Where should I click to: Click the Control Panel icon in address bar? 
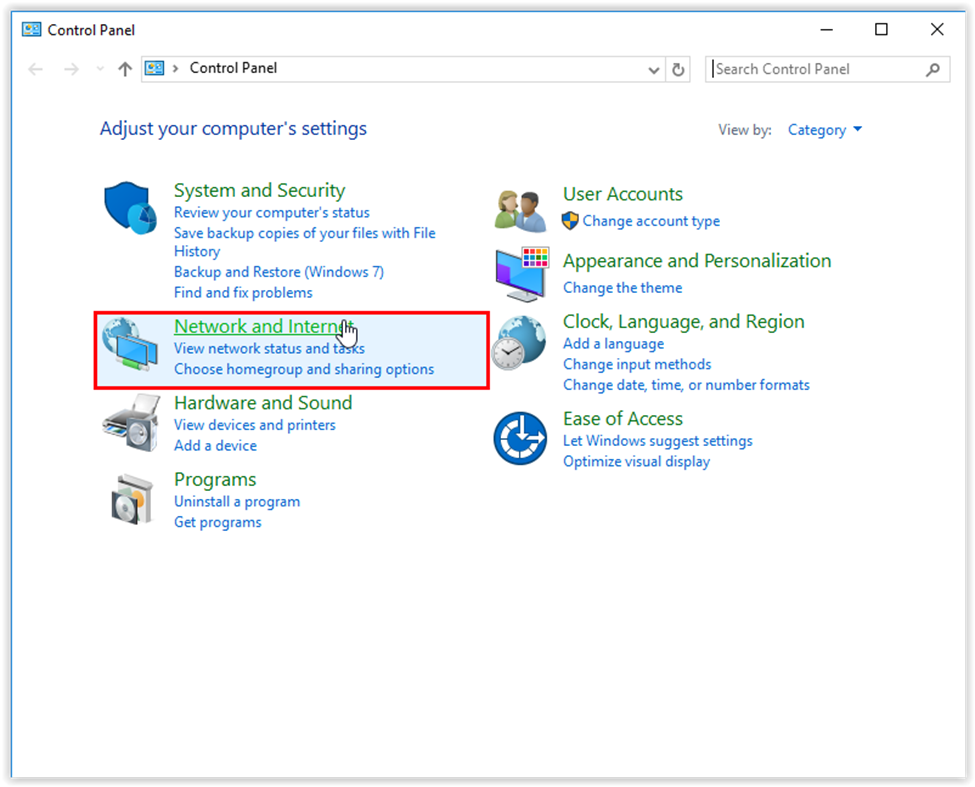155,68
